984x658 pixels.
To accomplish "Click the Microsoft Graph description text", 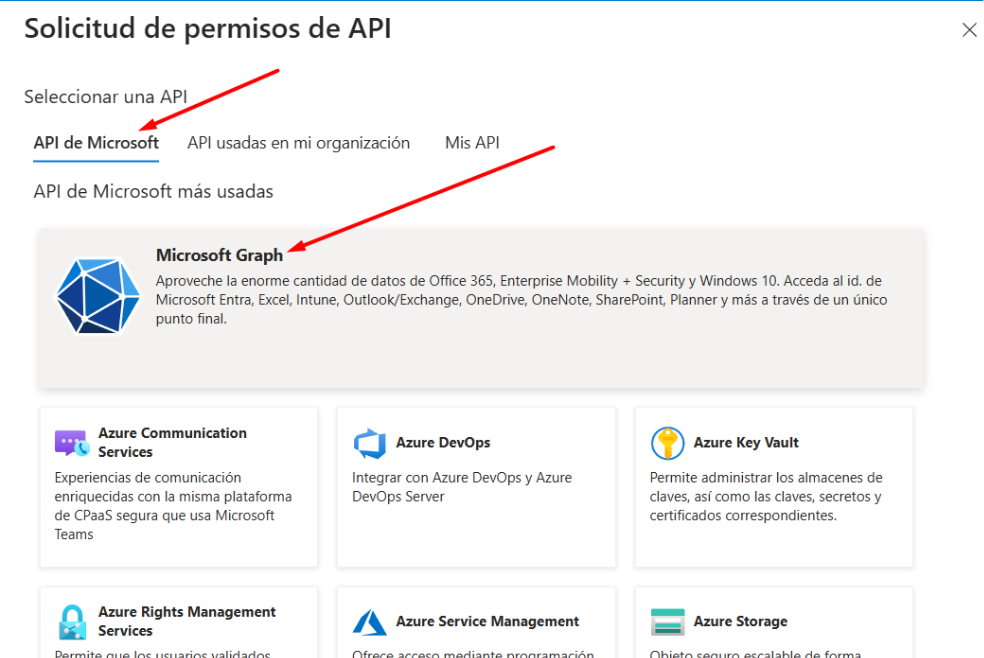I will click(521, 300).
